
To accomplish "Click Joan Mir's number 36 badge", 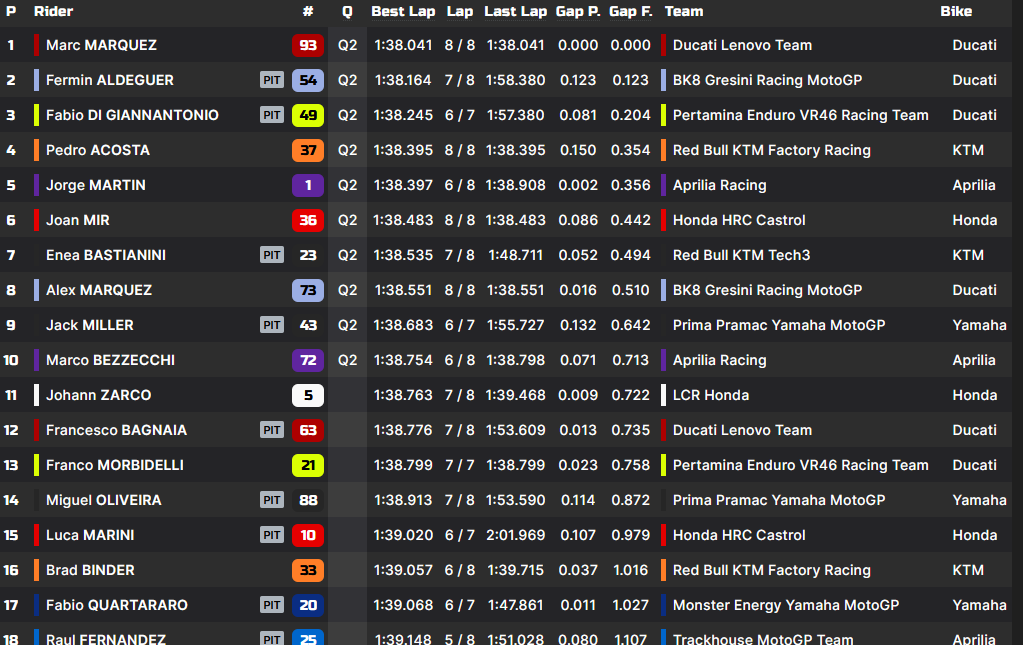I will (308, 220).
